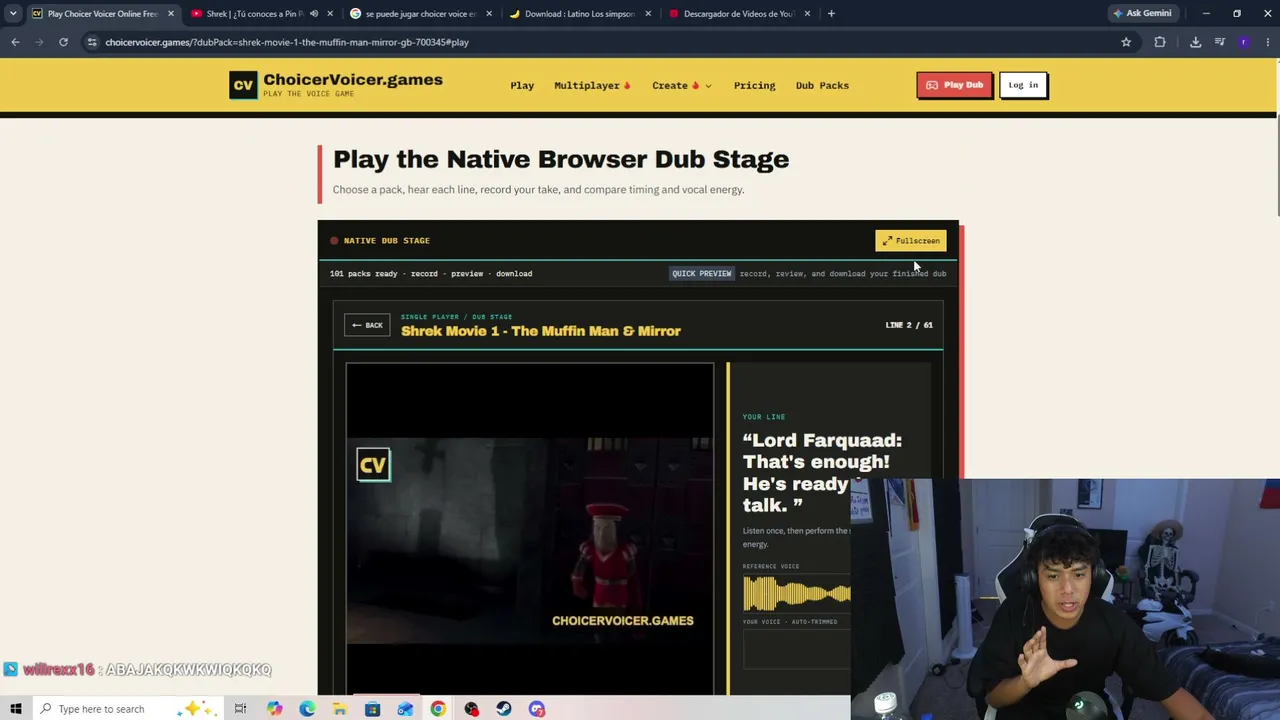The height and width of the screenshot is (720, 1280).
Task: Close the Shrek YouTube tab
Action: click(x=330, y=14)
